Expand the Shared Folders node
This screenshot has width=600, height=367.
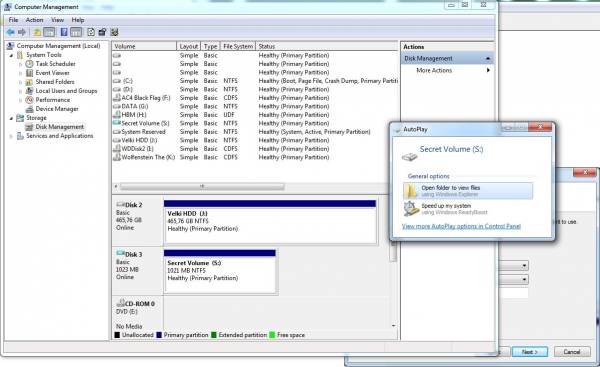point(20,82)
